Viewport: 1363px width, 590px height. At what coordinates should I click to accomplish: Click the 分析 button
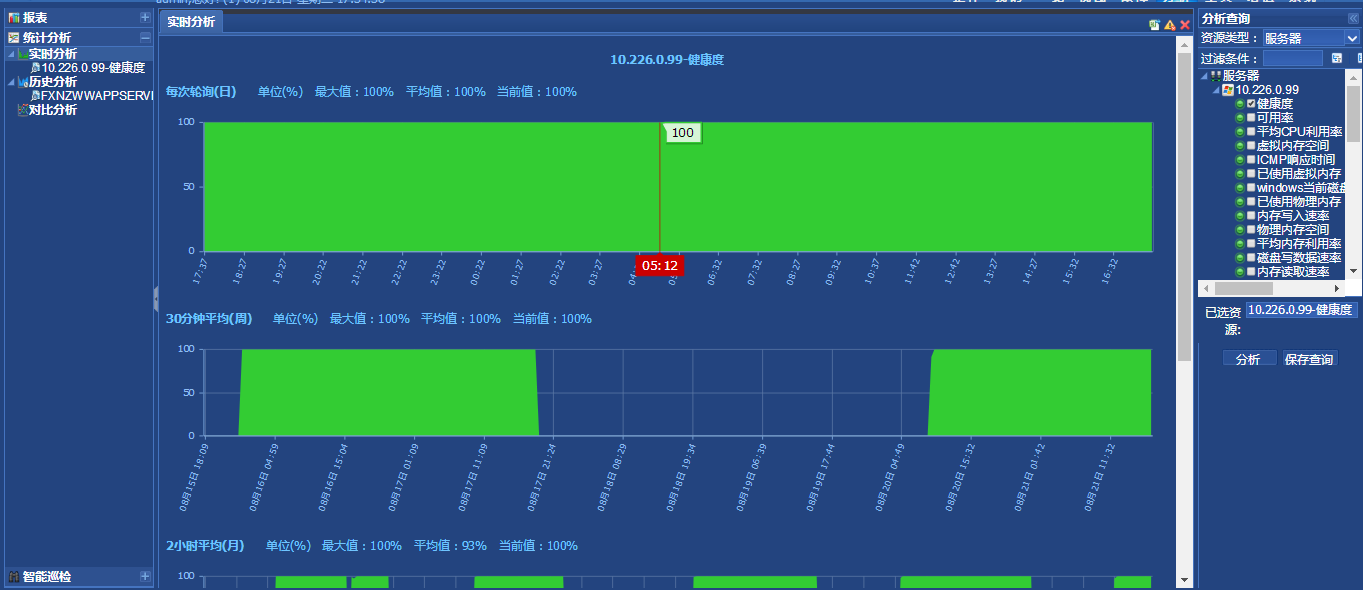pyautogui.click(x=1249, y=359)
